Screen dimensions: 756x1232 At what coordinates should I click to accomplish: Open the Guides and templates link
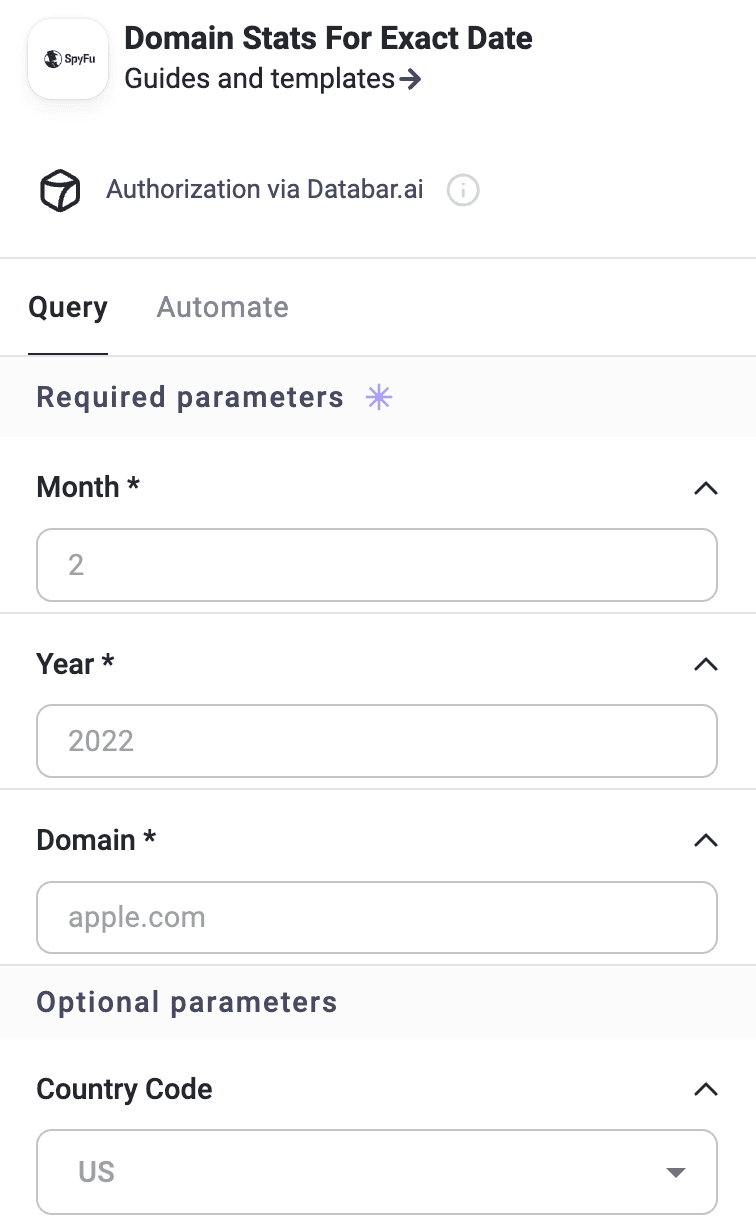272,79
